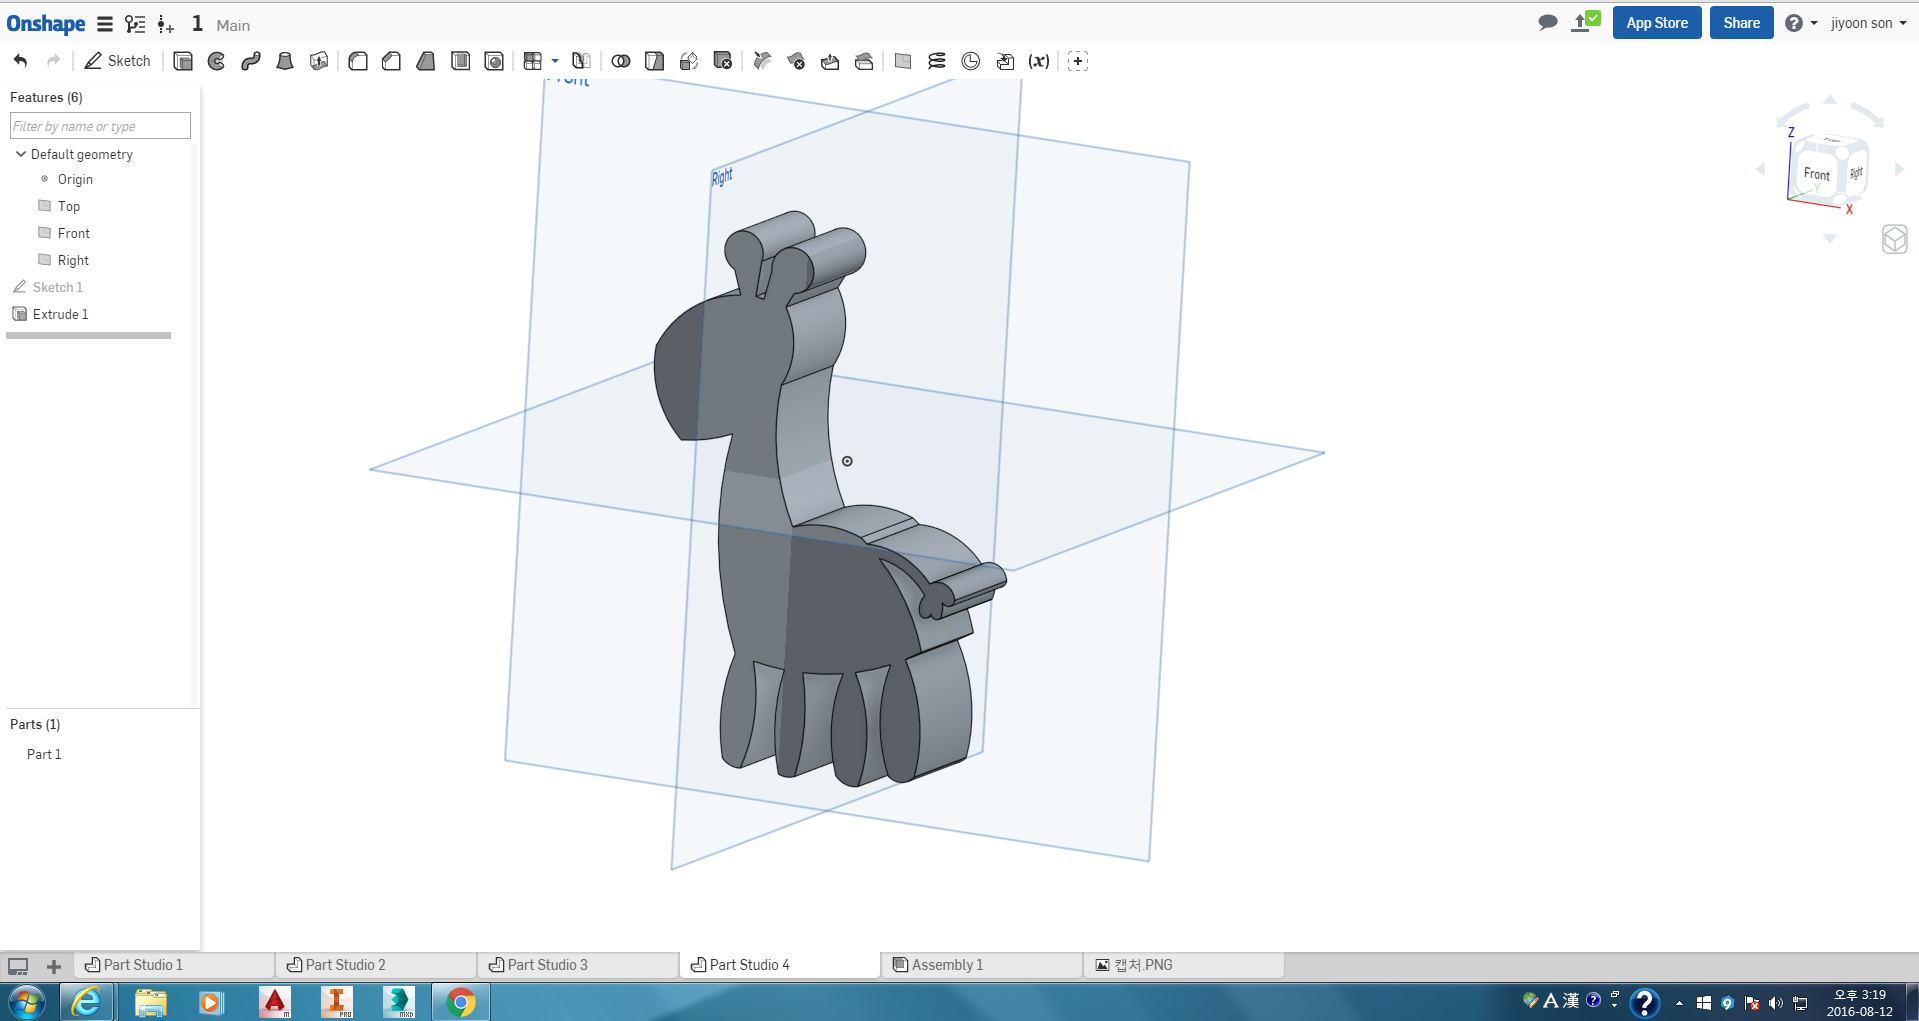The width and height of the screenshot is (1919, 1021).
Task: Select the Mirror tool
Action: point(581,61)
